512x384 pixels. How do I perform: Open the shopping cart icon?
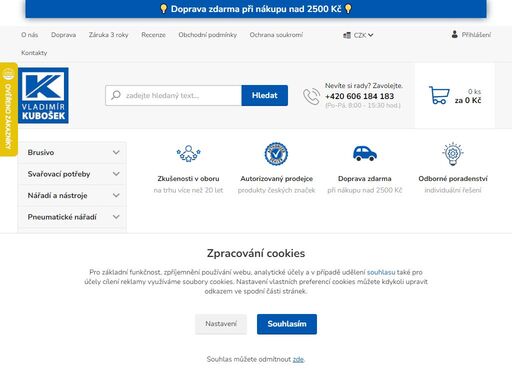[439, 95]
